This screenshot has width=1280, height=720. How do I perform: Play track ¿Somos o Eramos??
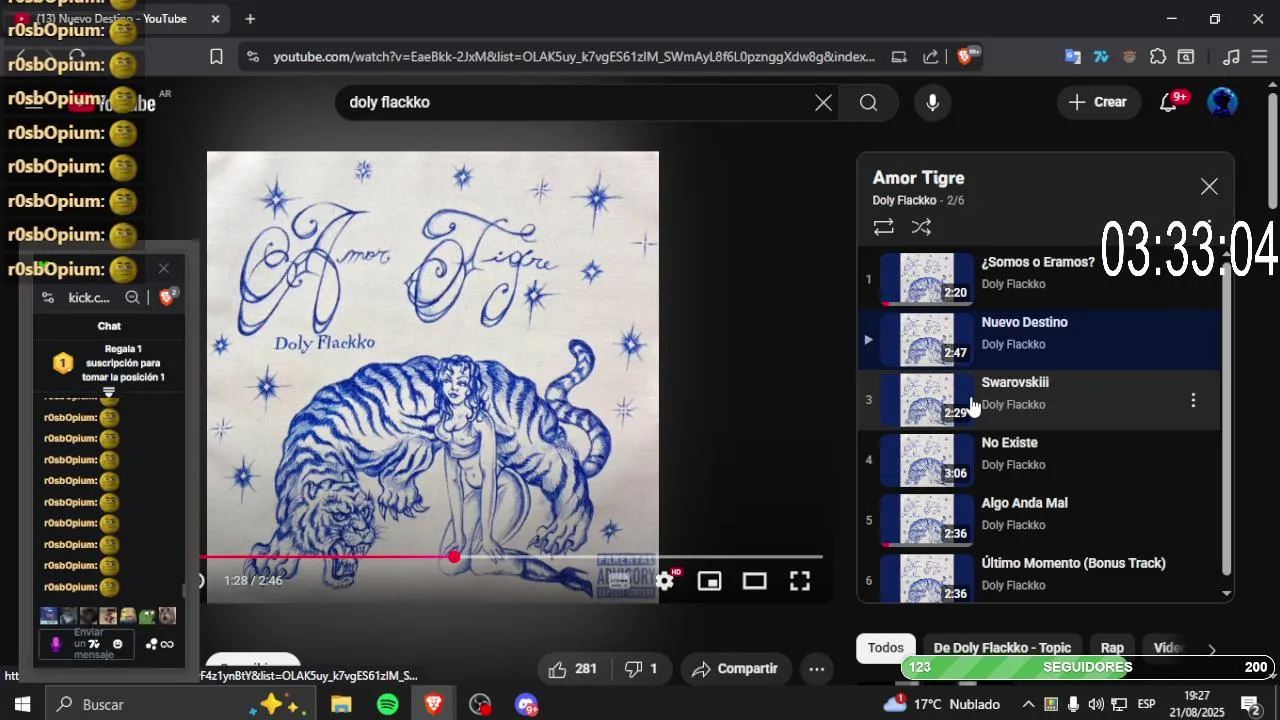1040,279
